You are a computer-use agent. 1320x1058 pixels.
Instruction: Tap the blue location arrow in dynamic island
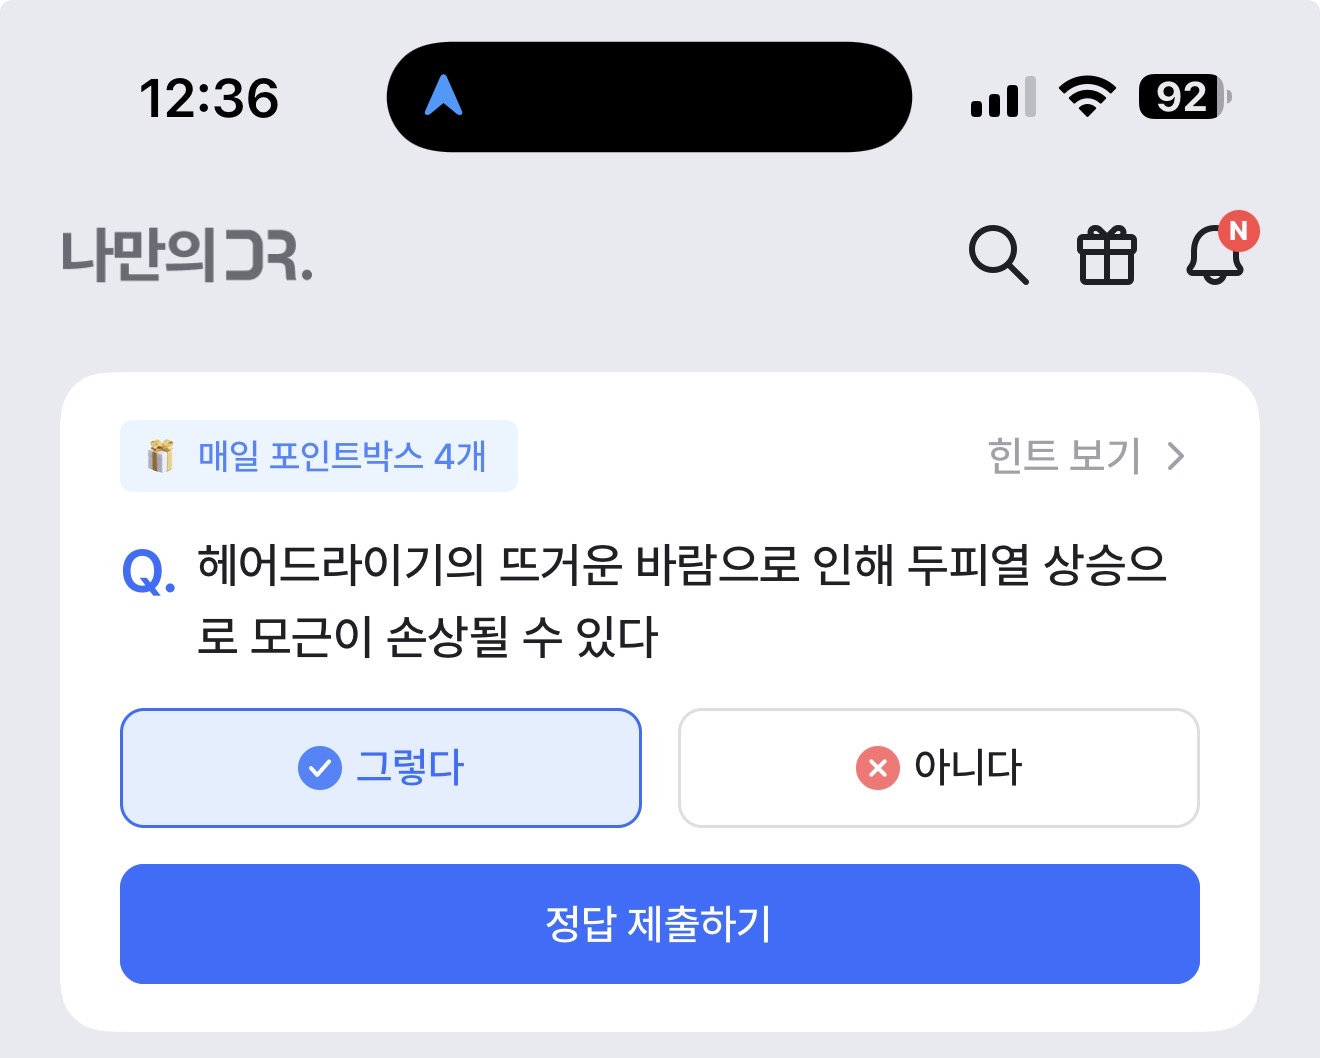(443, 96)
